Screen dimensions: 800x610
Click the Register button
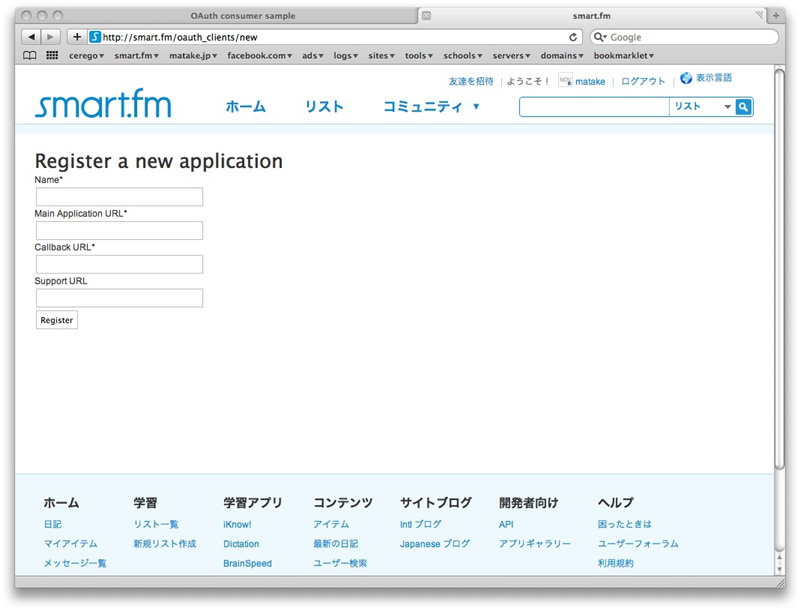(x=57, y=320)
